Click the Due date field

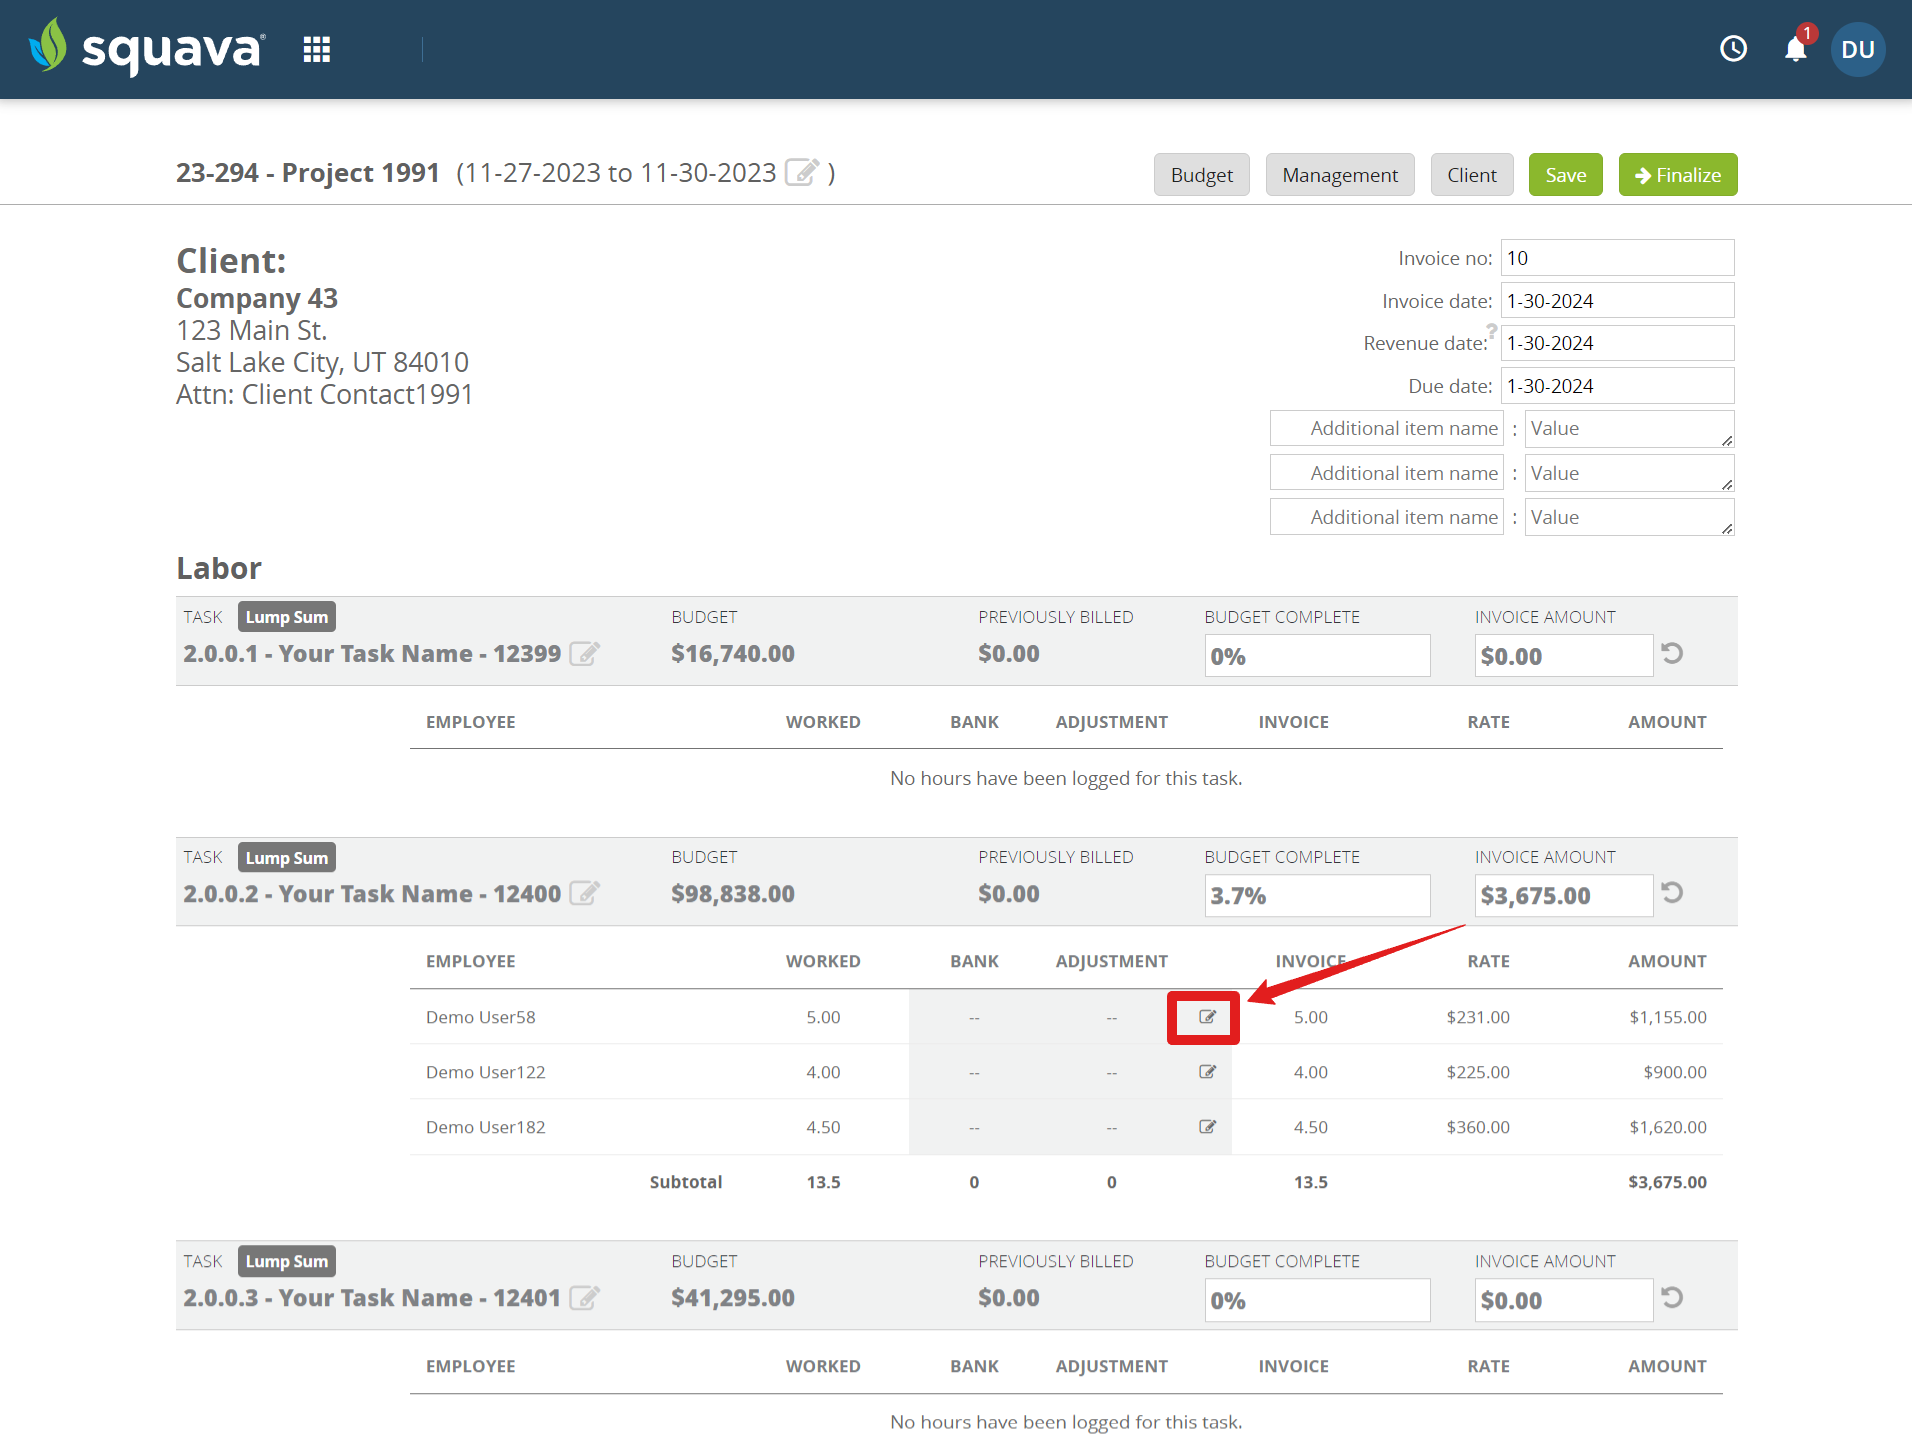1617,386
